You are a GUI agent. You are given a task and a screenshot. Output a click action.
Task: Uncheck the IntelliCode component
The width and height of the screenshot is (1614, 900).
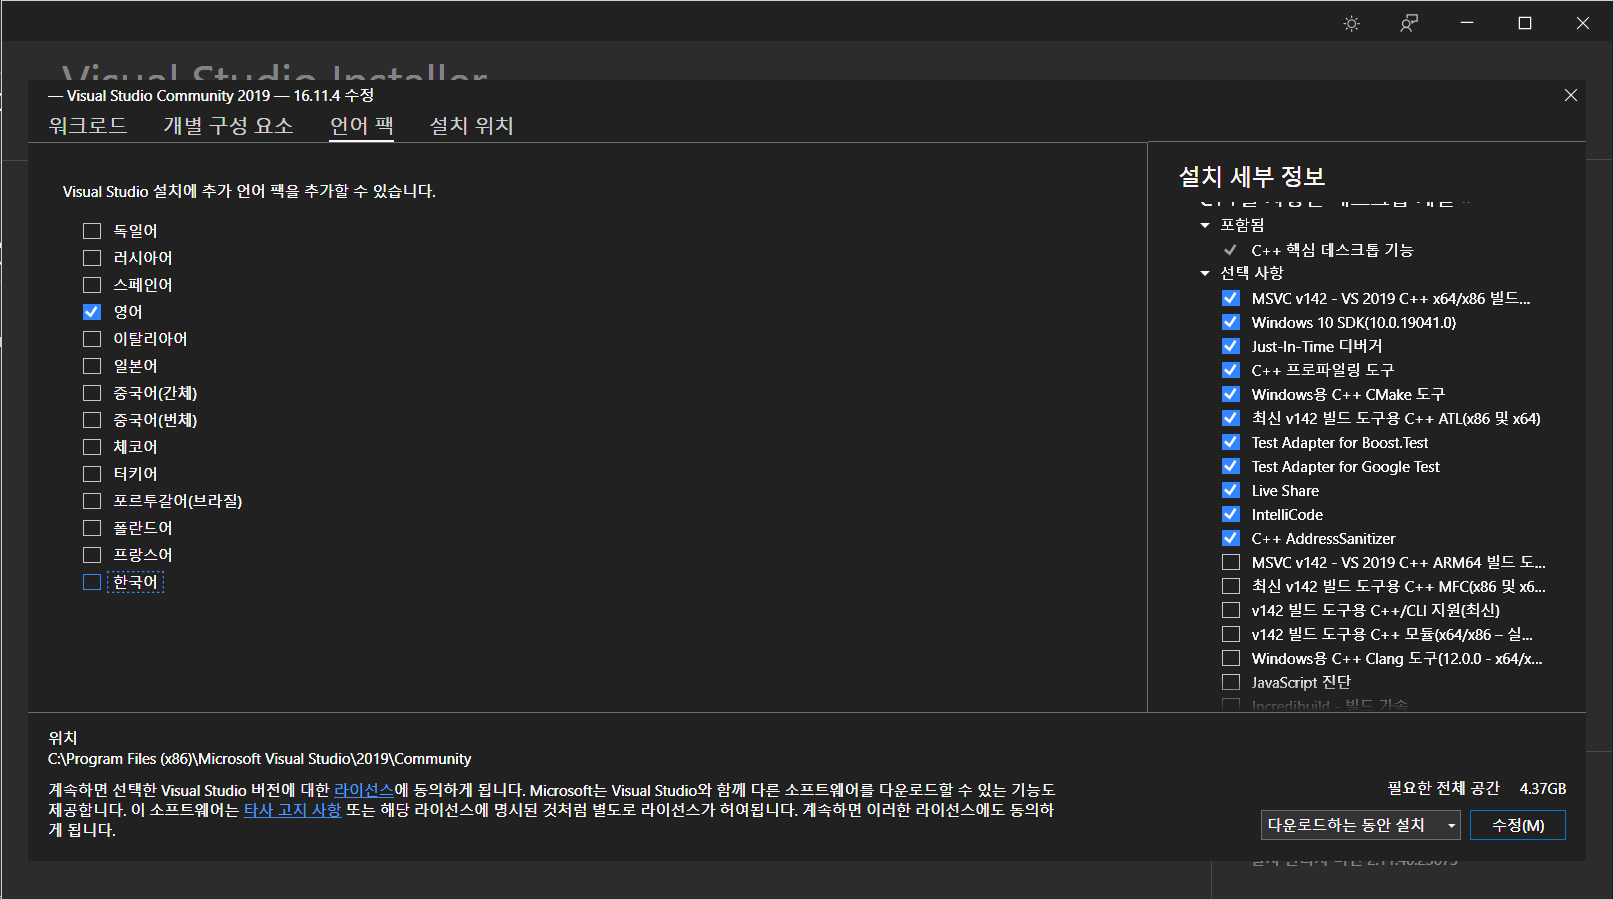pos(1231,514)
